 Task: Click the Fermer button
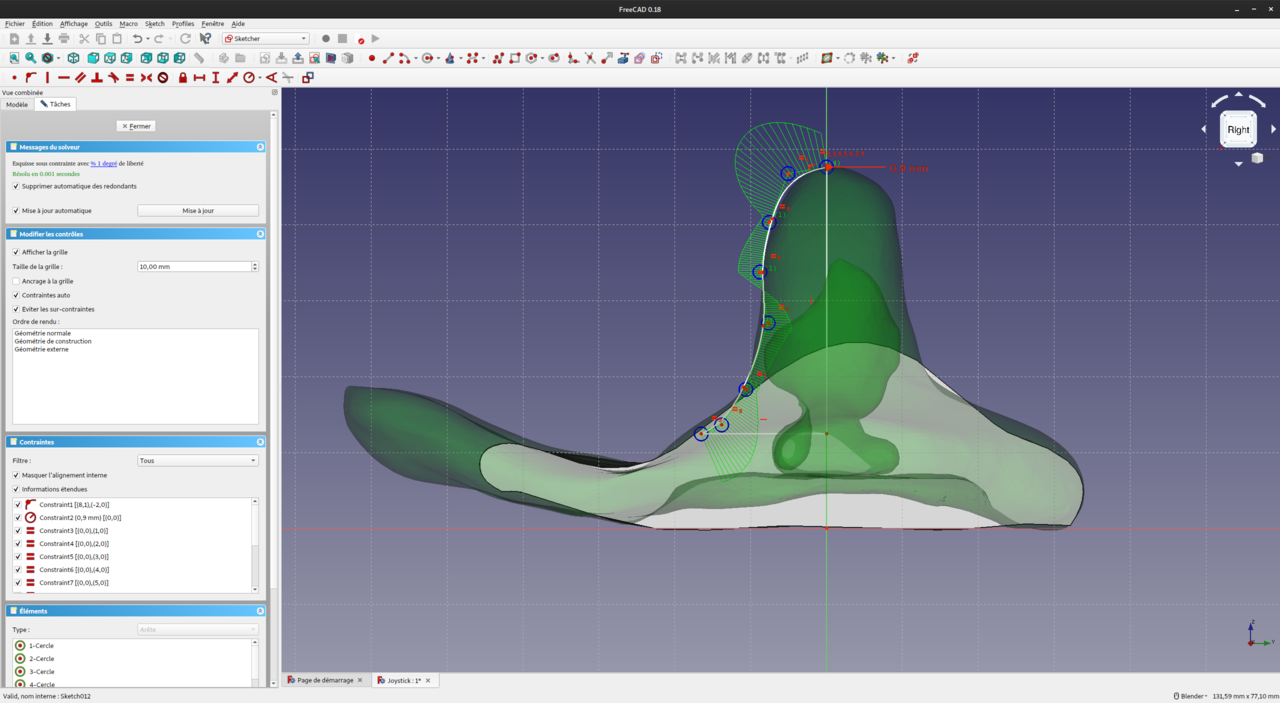[136, 126]
